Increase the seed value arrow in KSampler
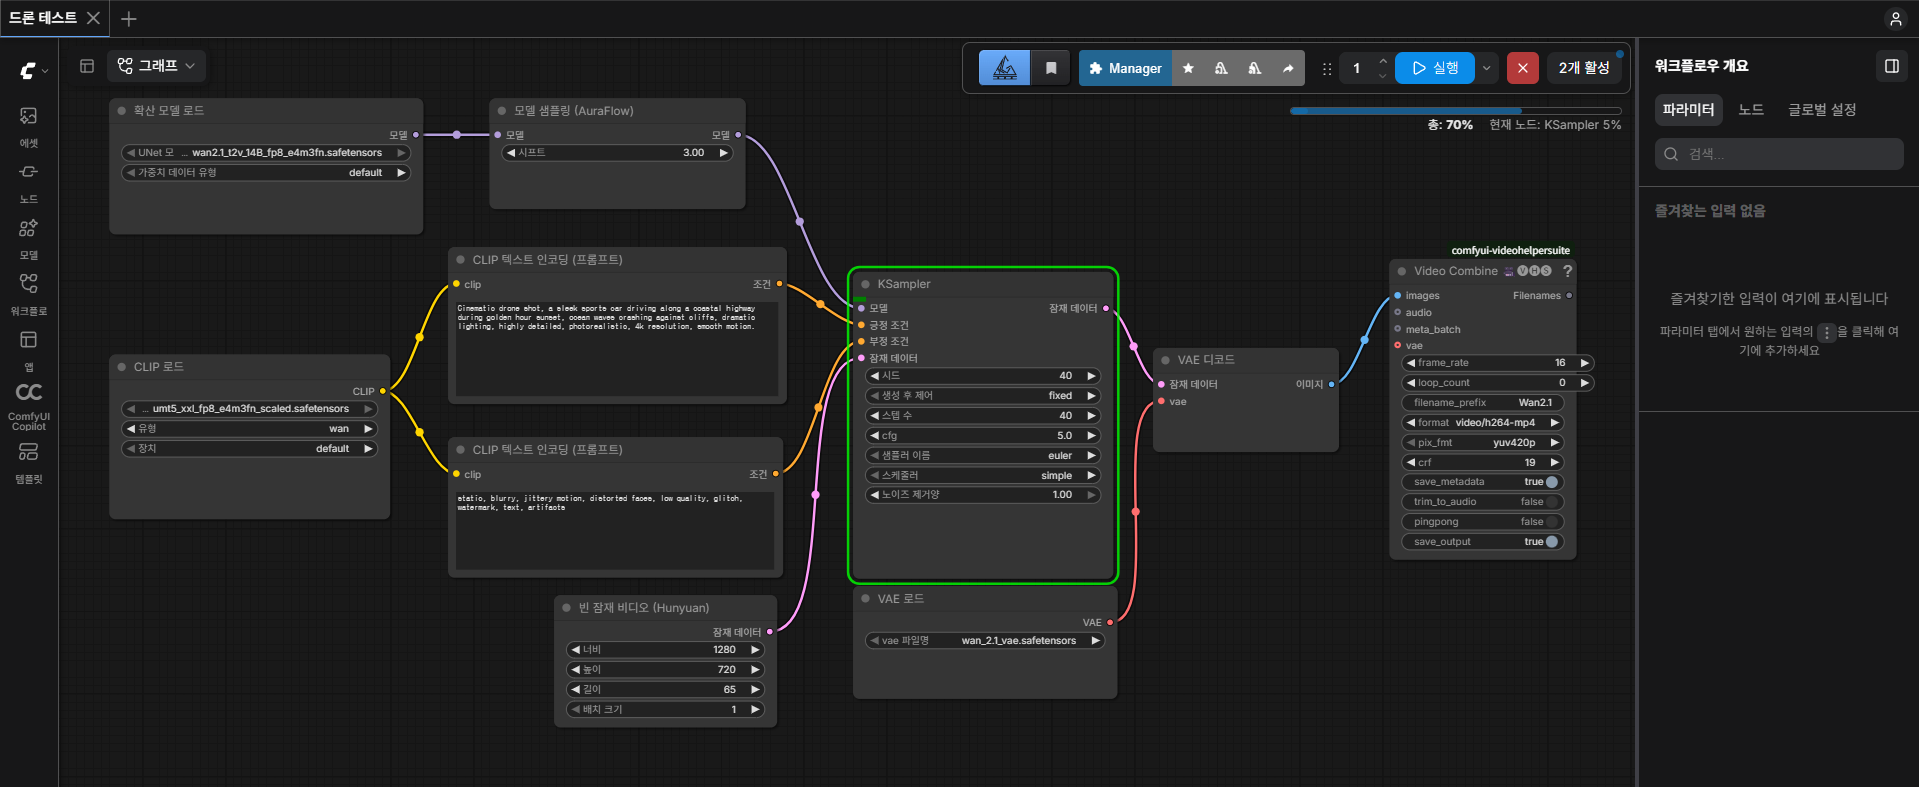Image resolution: width=1919 pixels, height=787 pixels. click(x=1091, y=376)
